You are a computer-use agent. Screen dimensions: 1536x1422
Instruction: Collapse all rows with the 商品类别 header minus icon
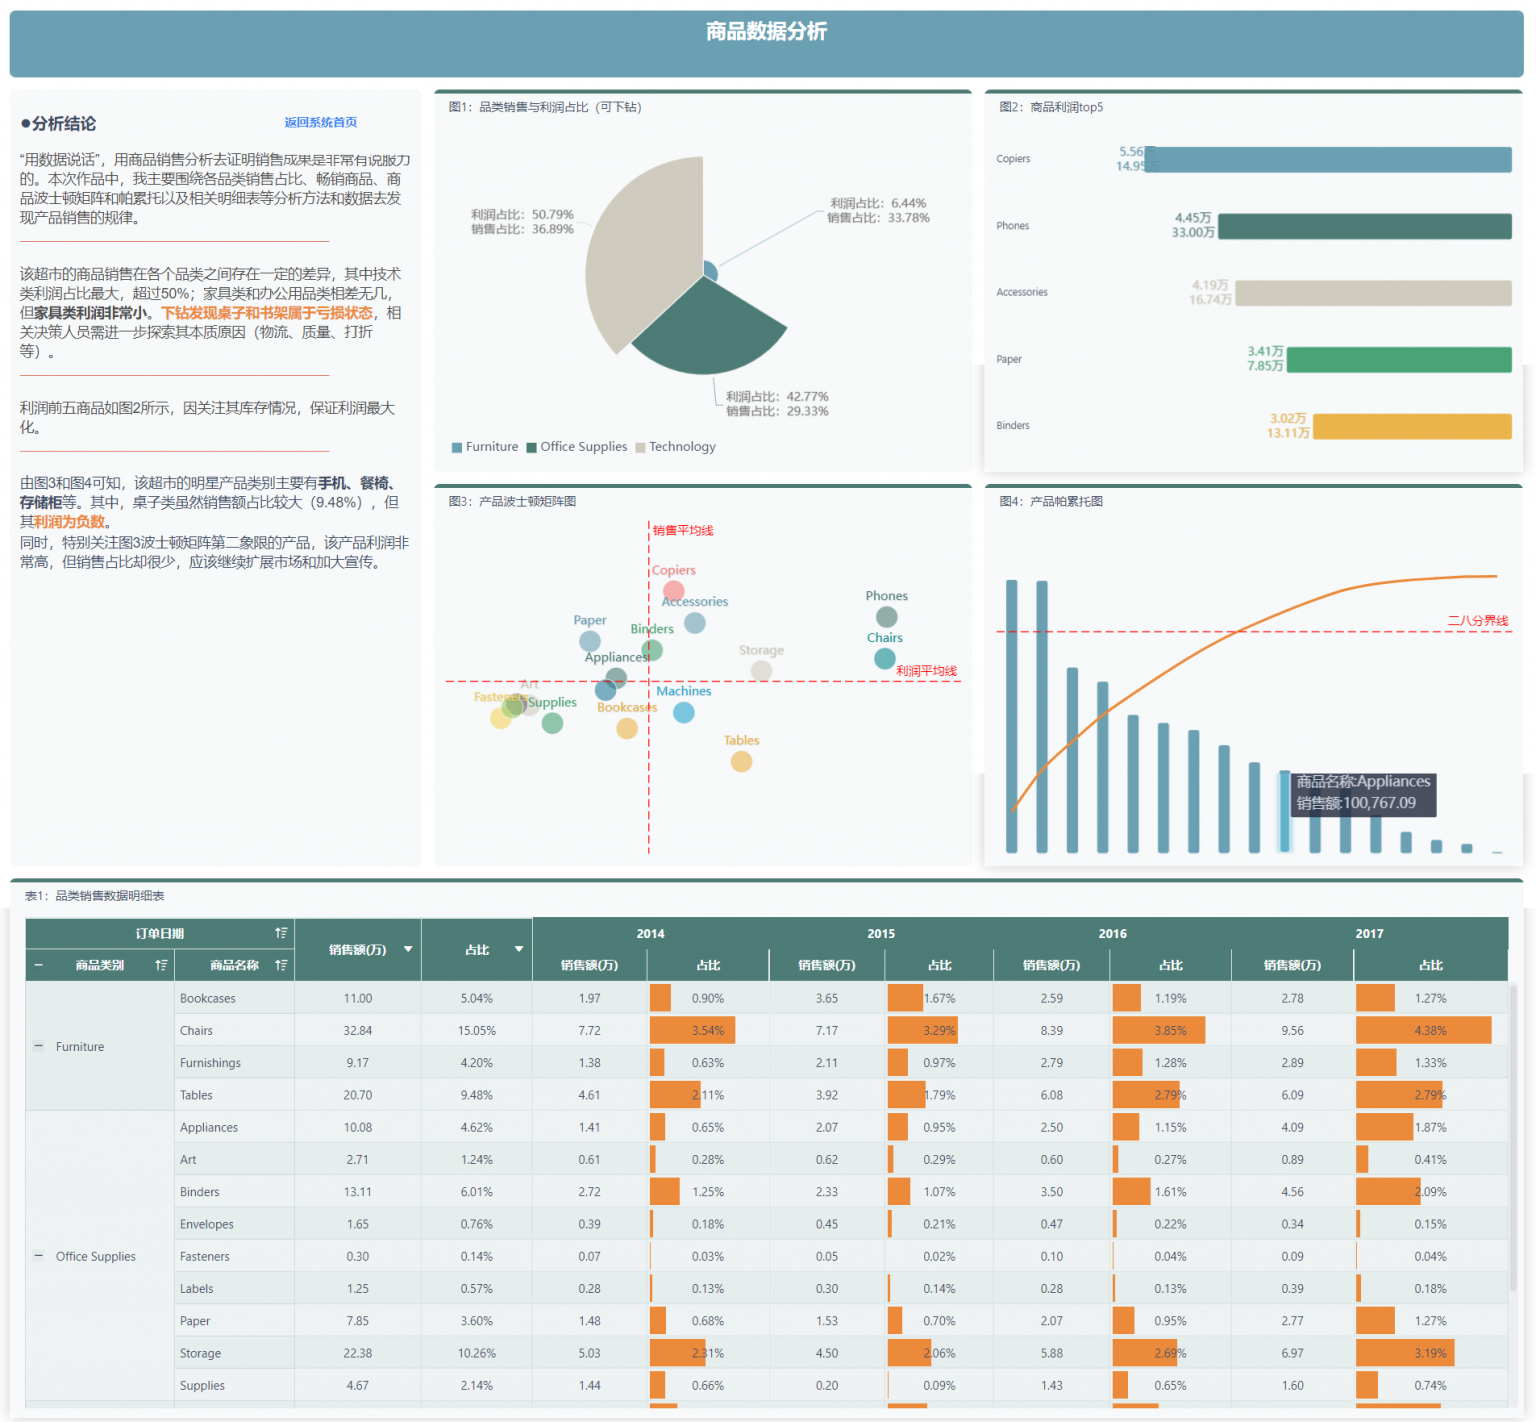[39, 965]
